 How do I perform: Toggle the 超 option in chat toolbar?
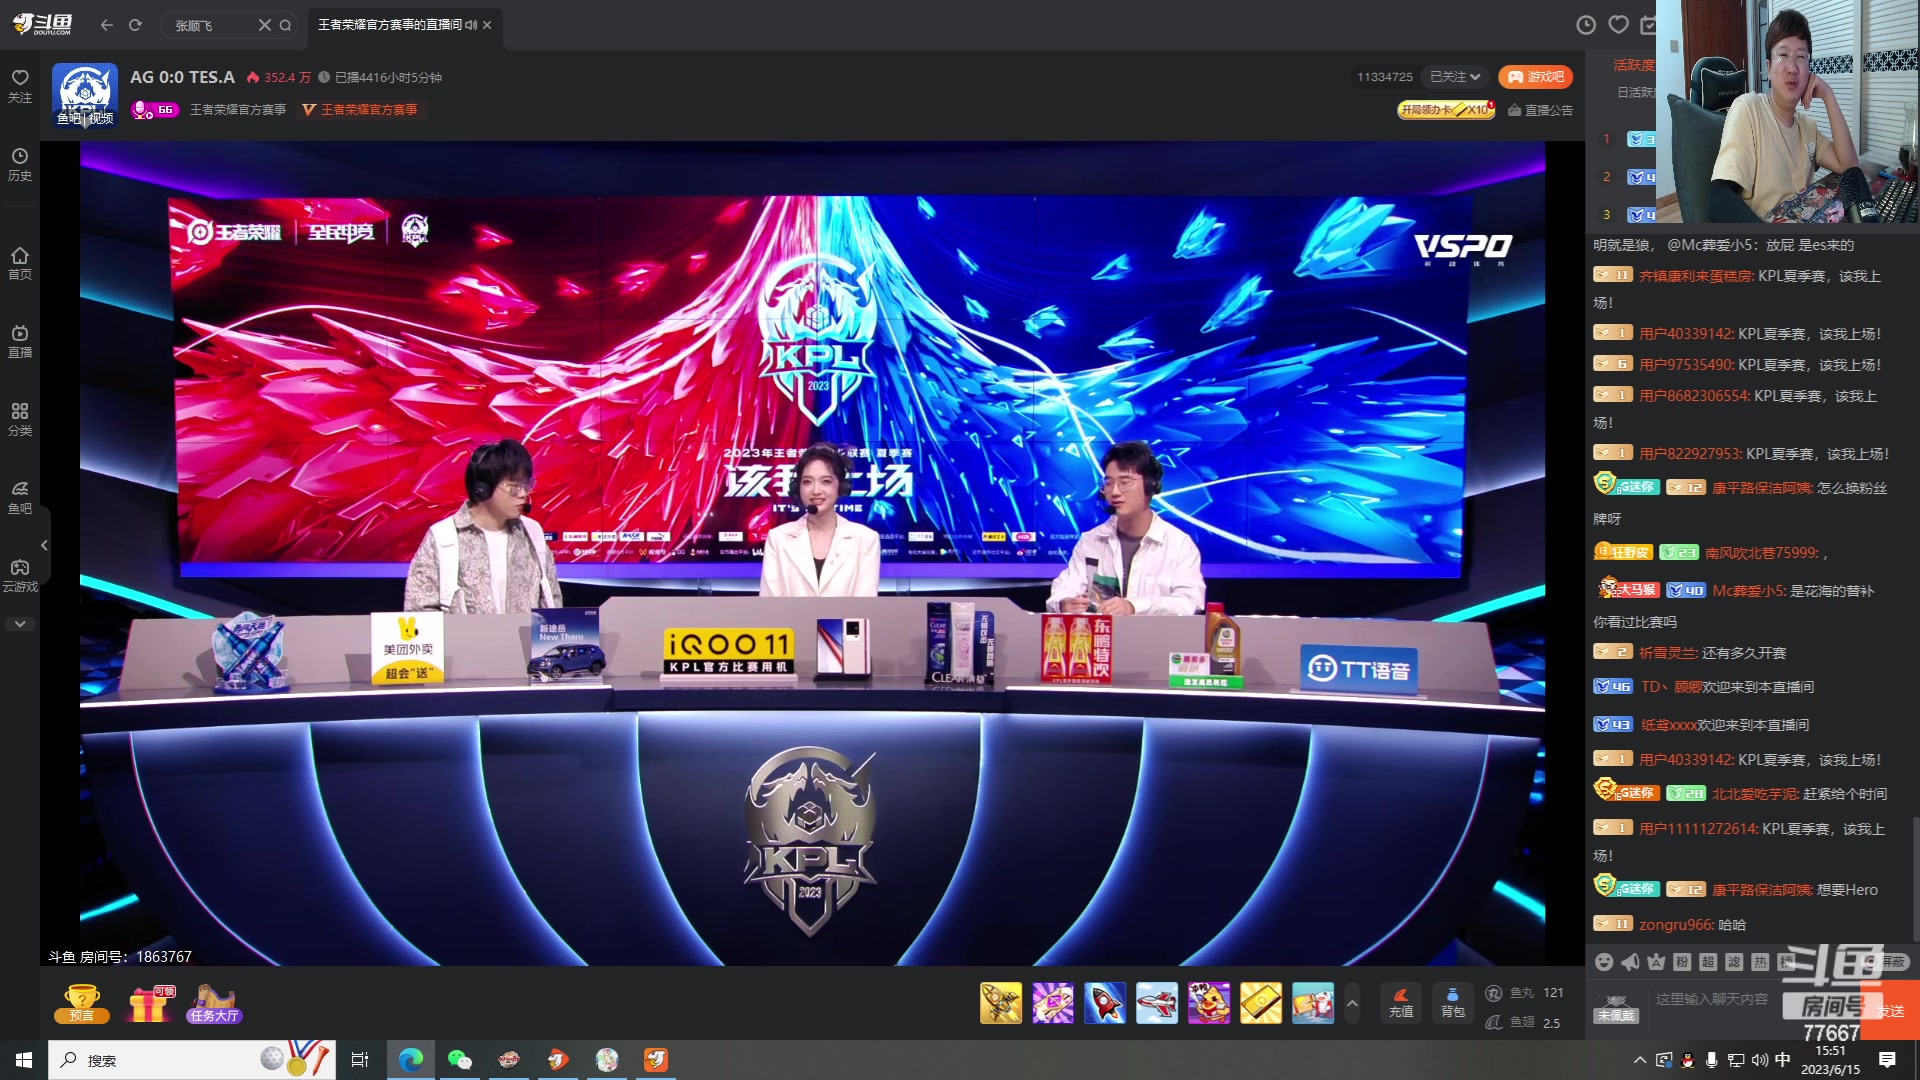click(x=1708, y=962)
